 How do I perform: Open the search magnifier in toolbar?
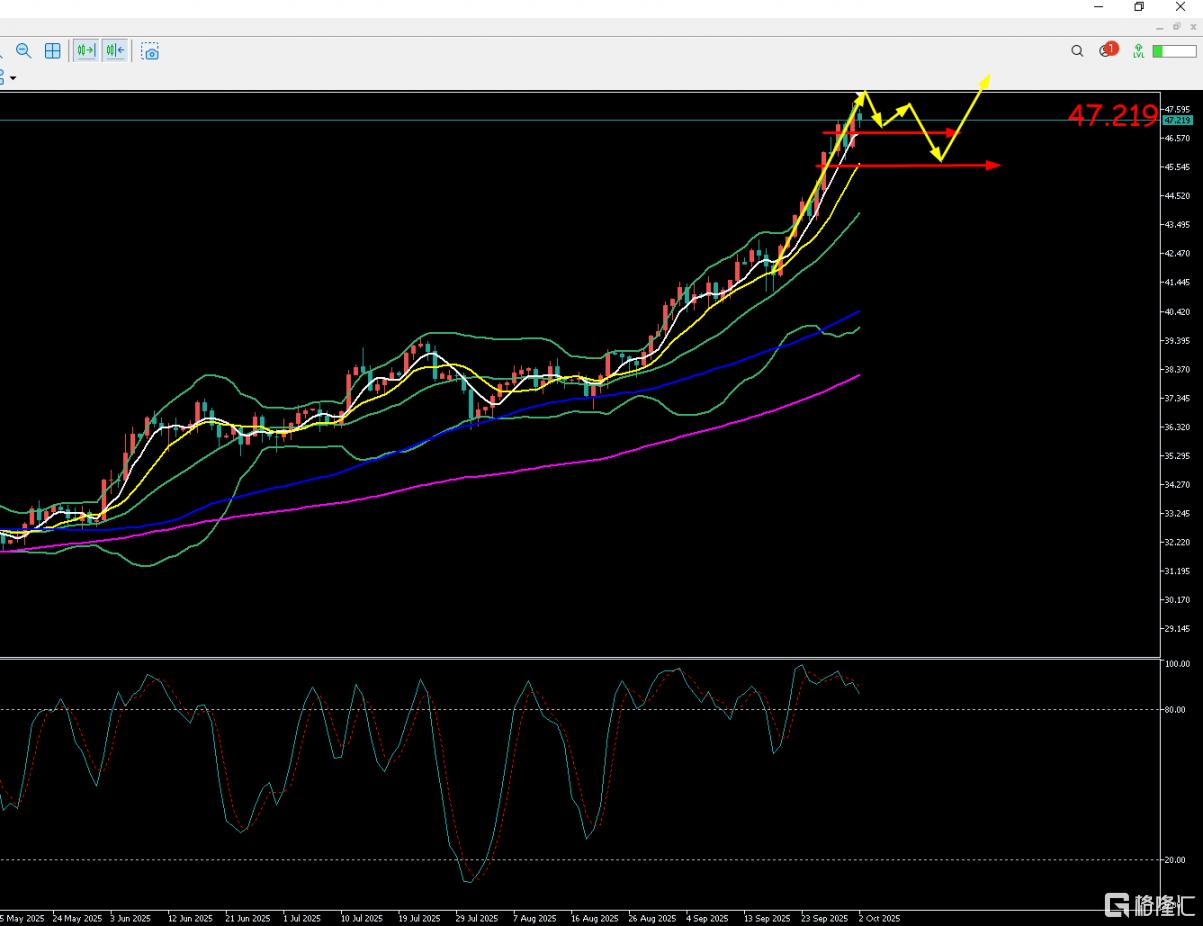[1077, 51]
